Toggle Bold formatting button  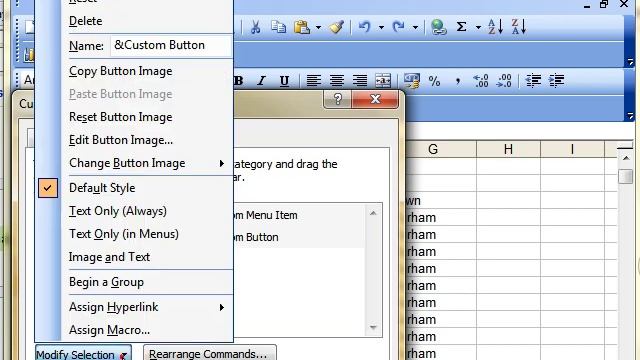[x=239, y=81]
